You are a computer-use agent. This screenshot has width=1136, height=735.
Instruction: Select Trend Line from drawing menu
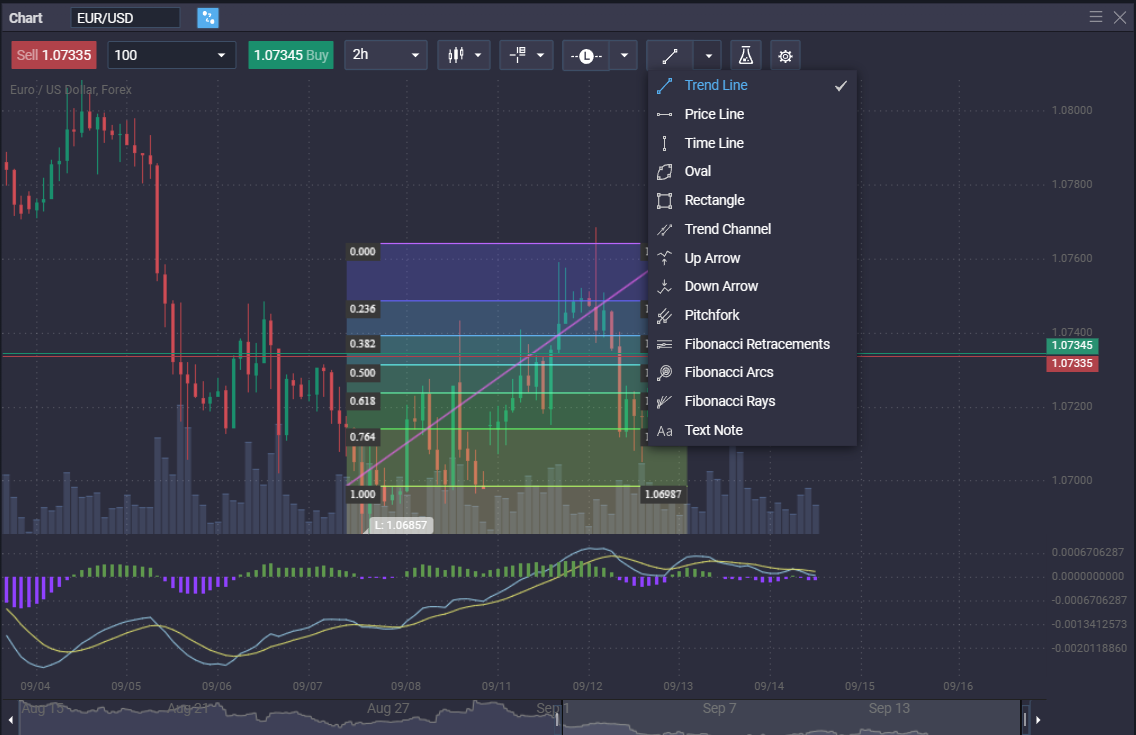tap(752, 85)
